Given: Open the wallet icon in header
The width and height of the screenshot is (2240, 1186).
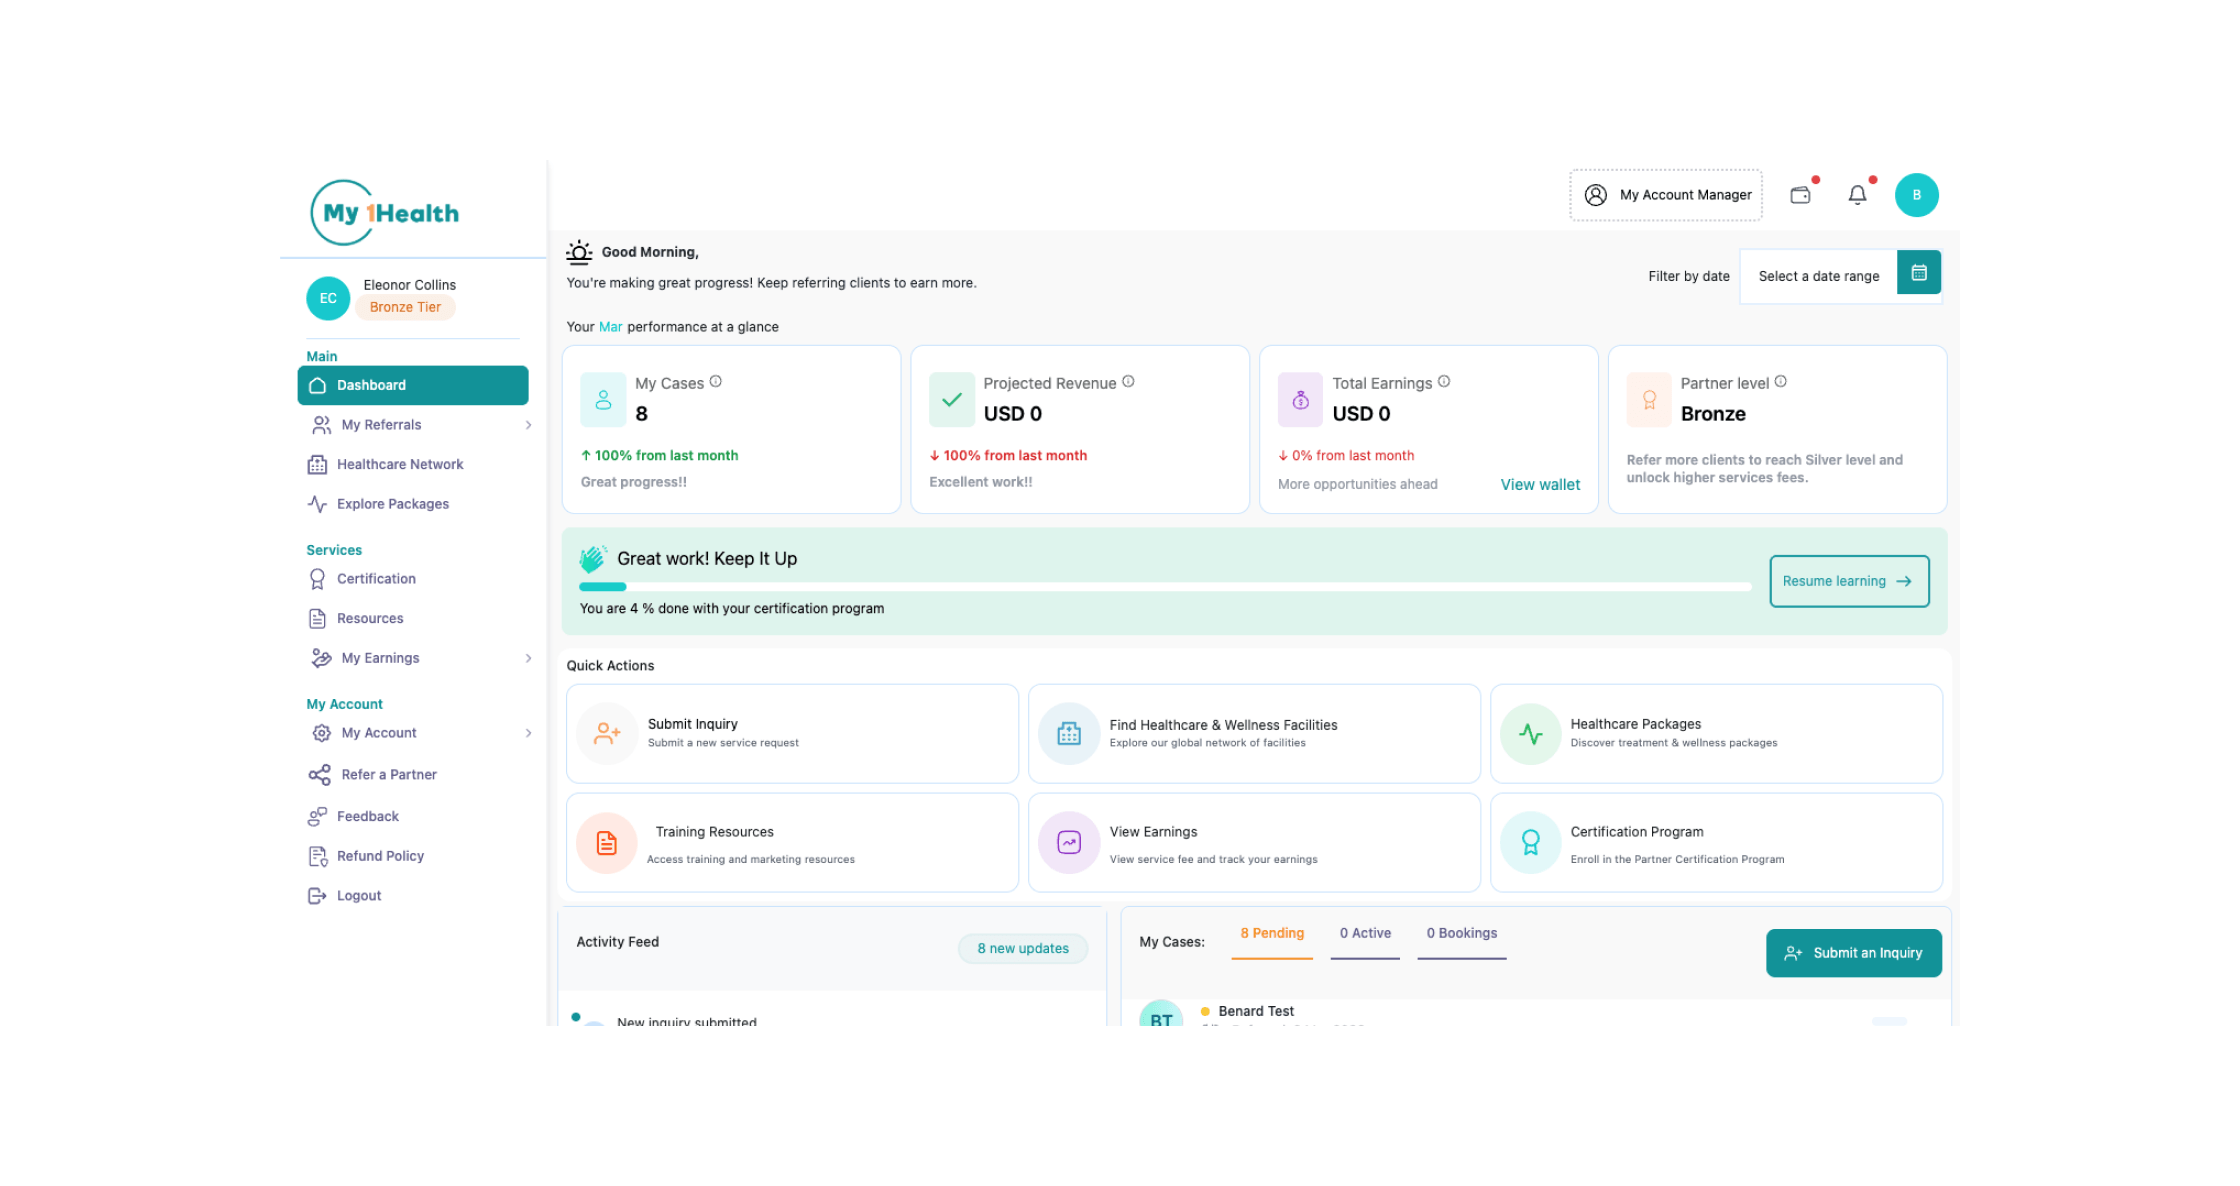Looking at the screenshot, I should point(1800,195).
